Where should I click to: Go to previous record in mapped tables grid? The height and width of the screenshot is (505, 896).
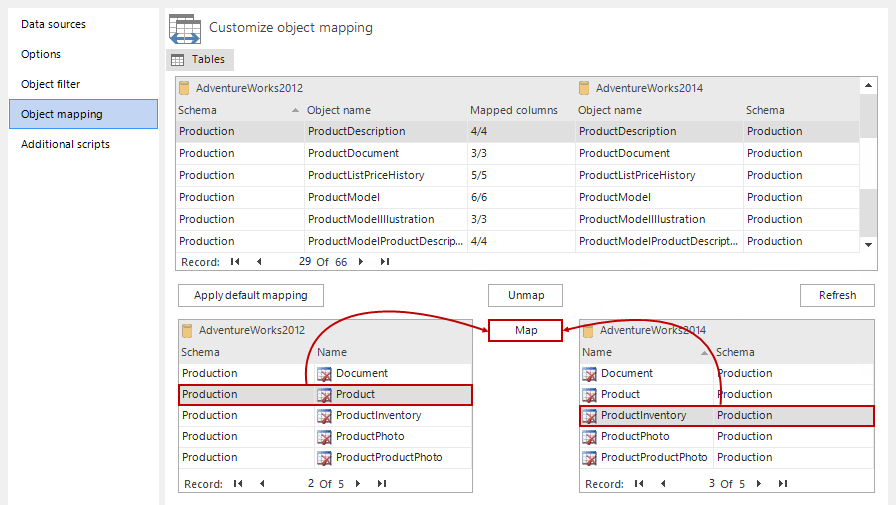259,262
